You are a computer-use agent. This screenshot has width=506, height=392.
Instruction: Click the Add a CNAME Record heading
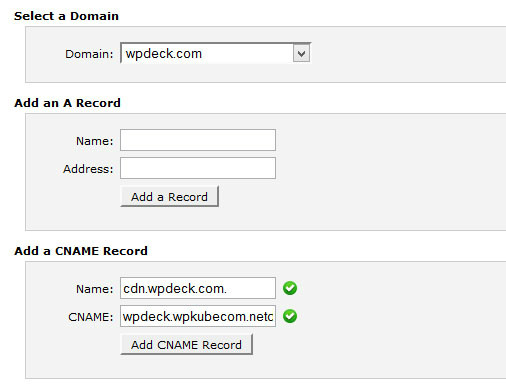(81, 251)
